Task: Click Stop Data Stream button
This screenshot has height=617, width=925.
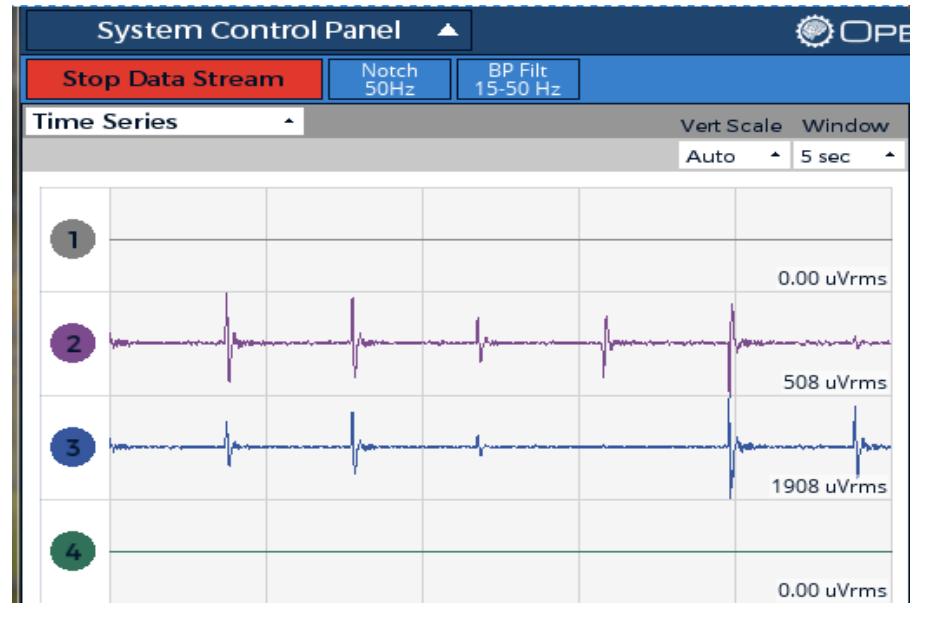Action: pyautogui.click(x=174, y=79)
